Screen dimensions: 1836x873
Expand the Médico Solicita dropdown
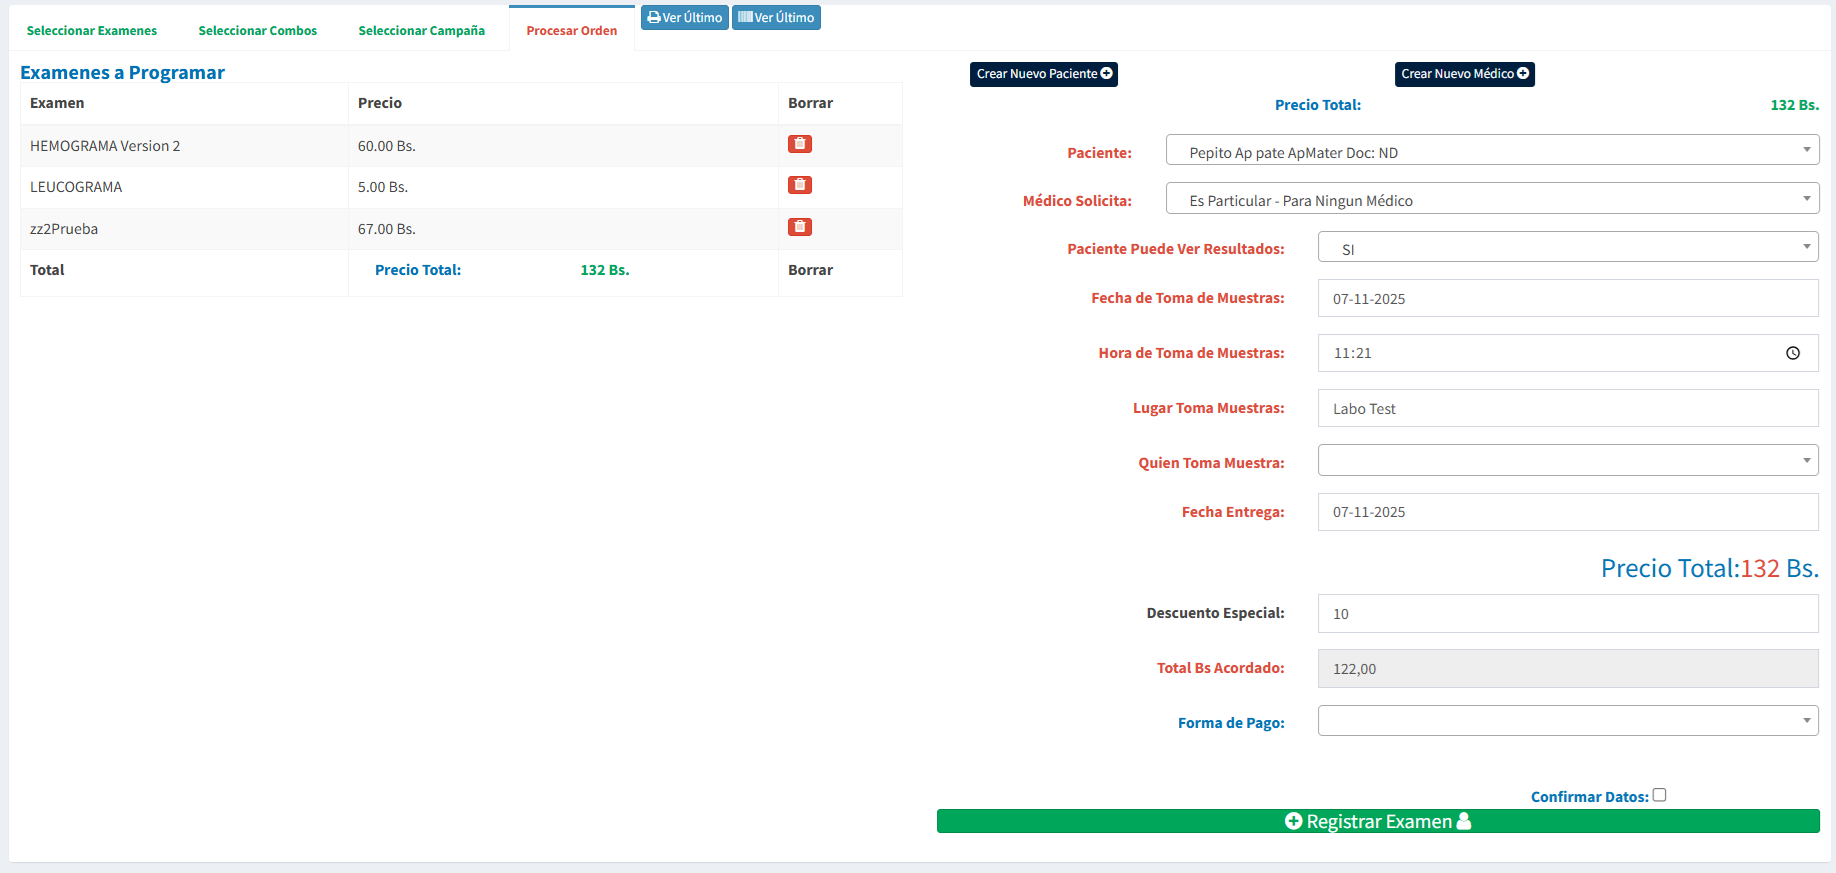(x=1491, y=199)
